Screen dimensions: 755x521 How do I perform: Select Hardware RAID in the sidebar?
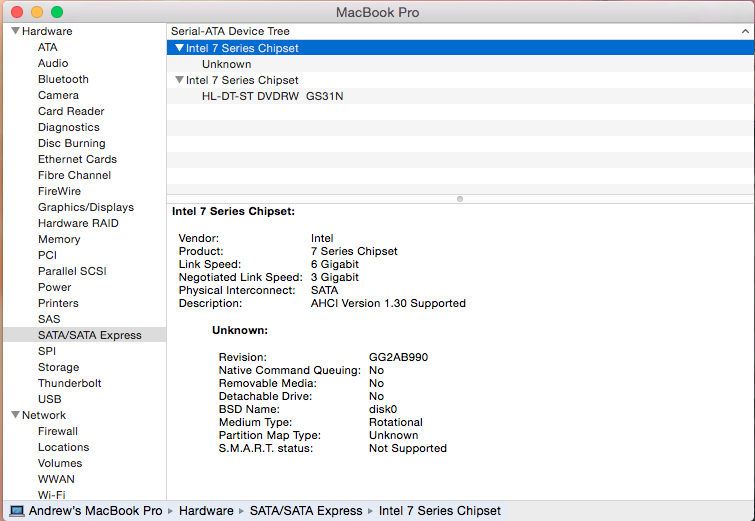[78, 223]
